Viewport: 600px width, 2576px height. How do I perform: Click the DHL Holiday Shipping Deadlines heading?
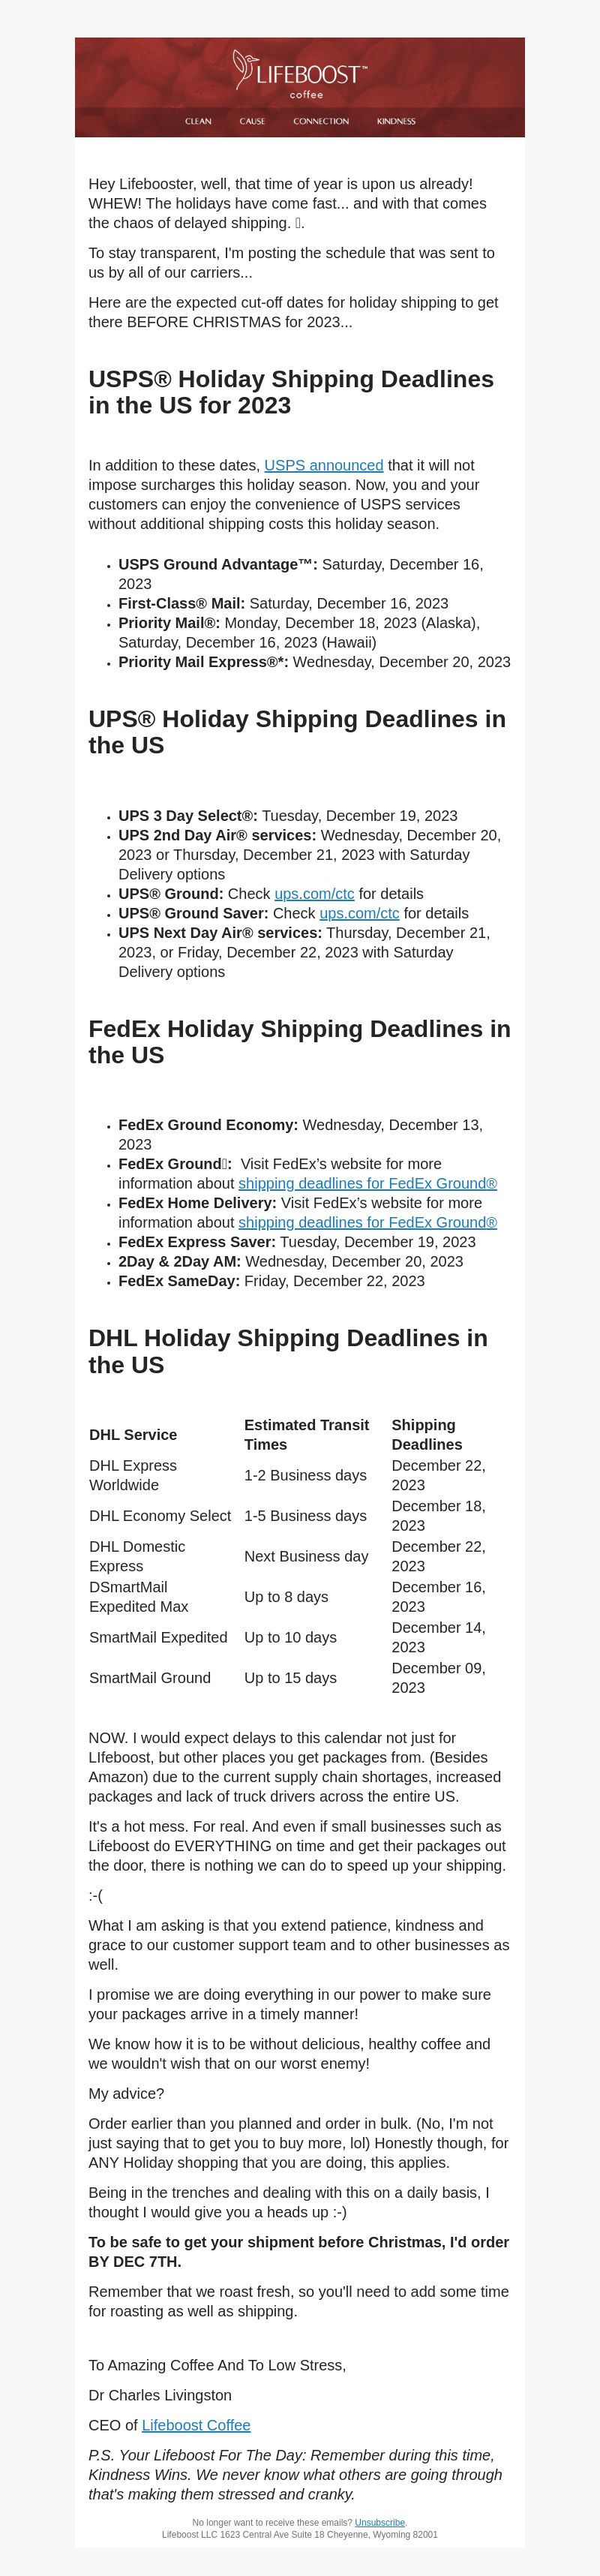[288, 1351]
